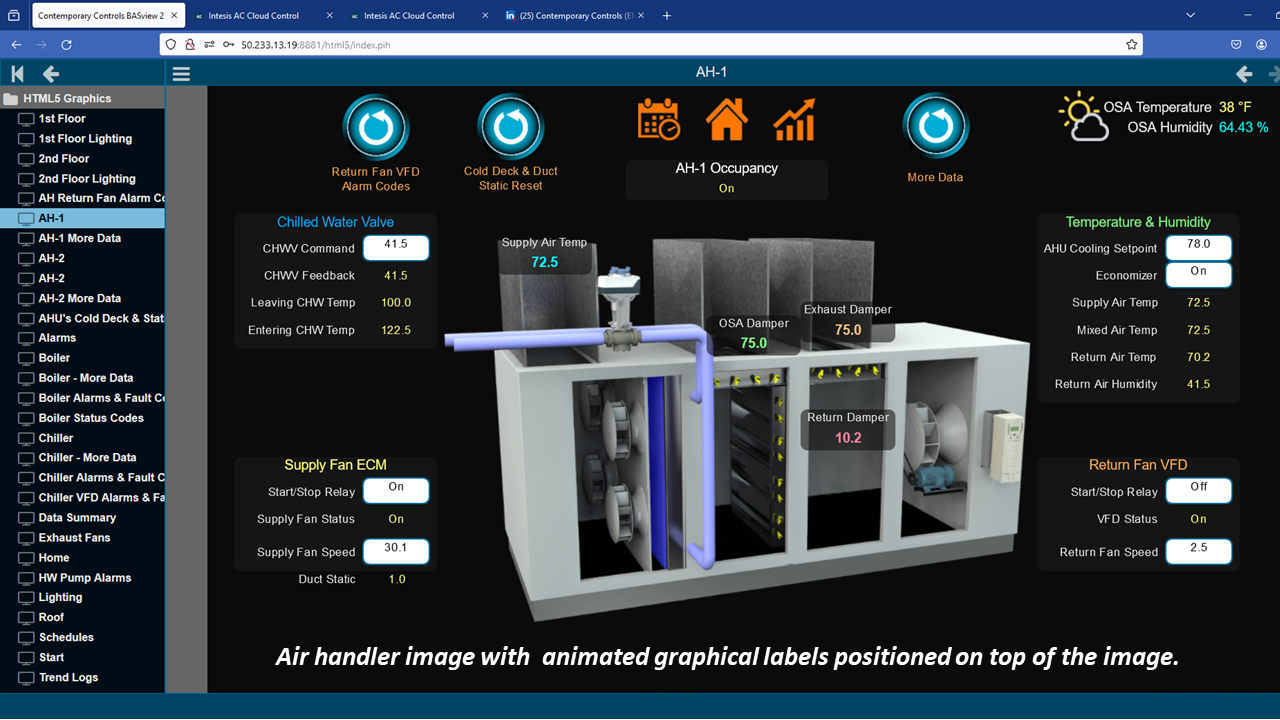Select Boiler Status Codes in the sidebar
This screenshot has width=1280, height=720.
click(91, 418)
